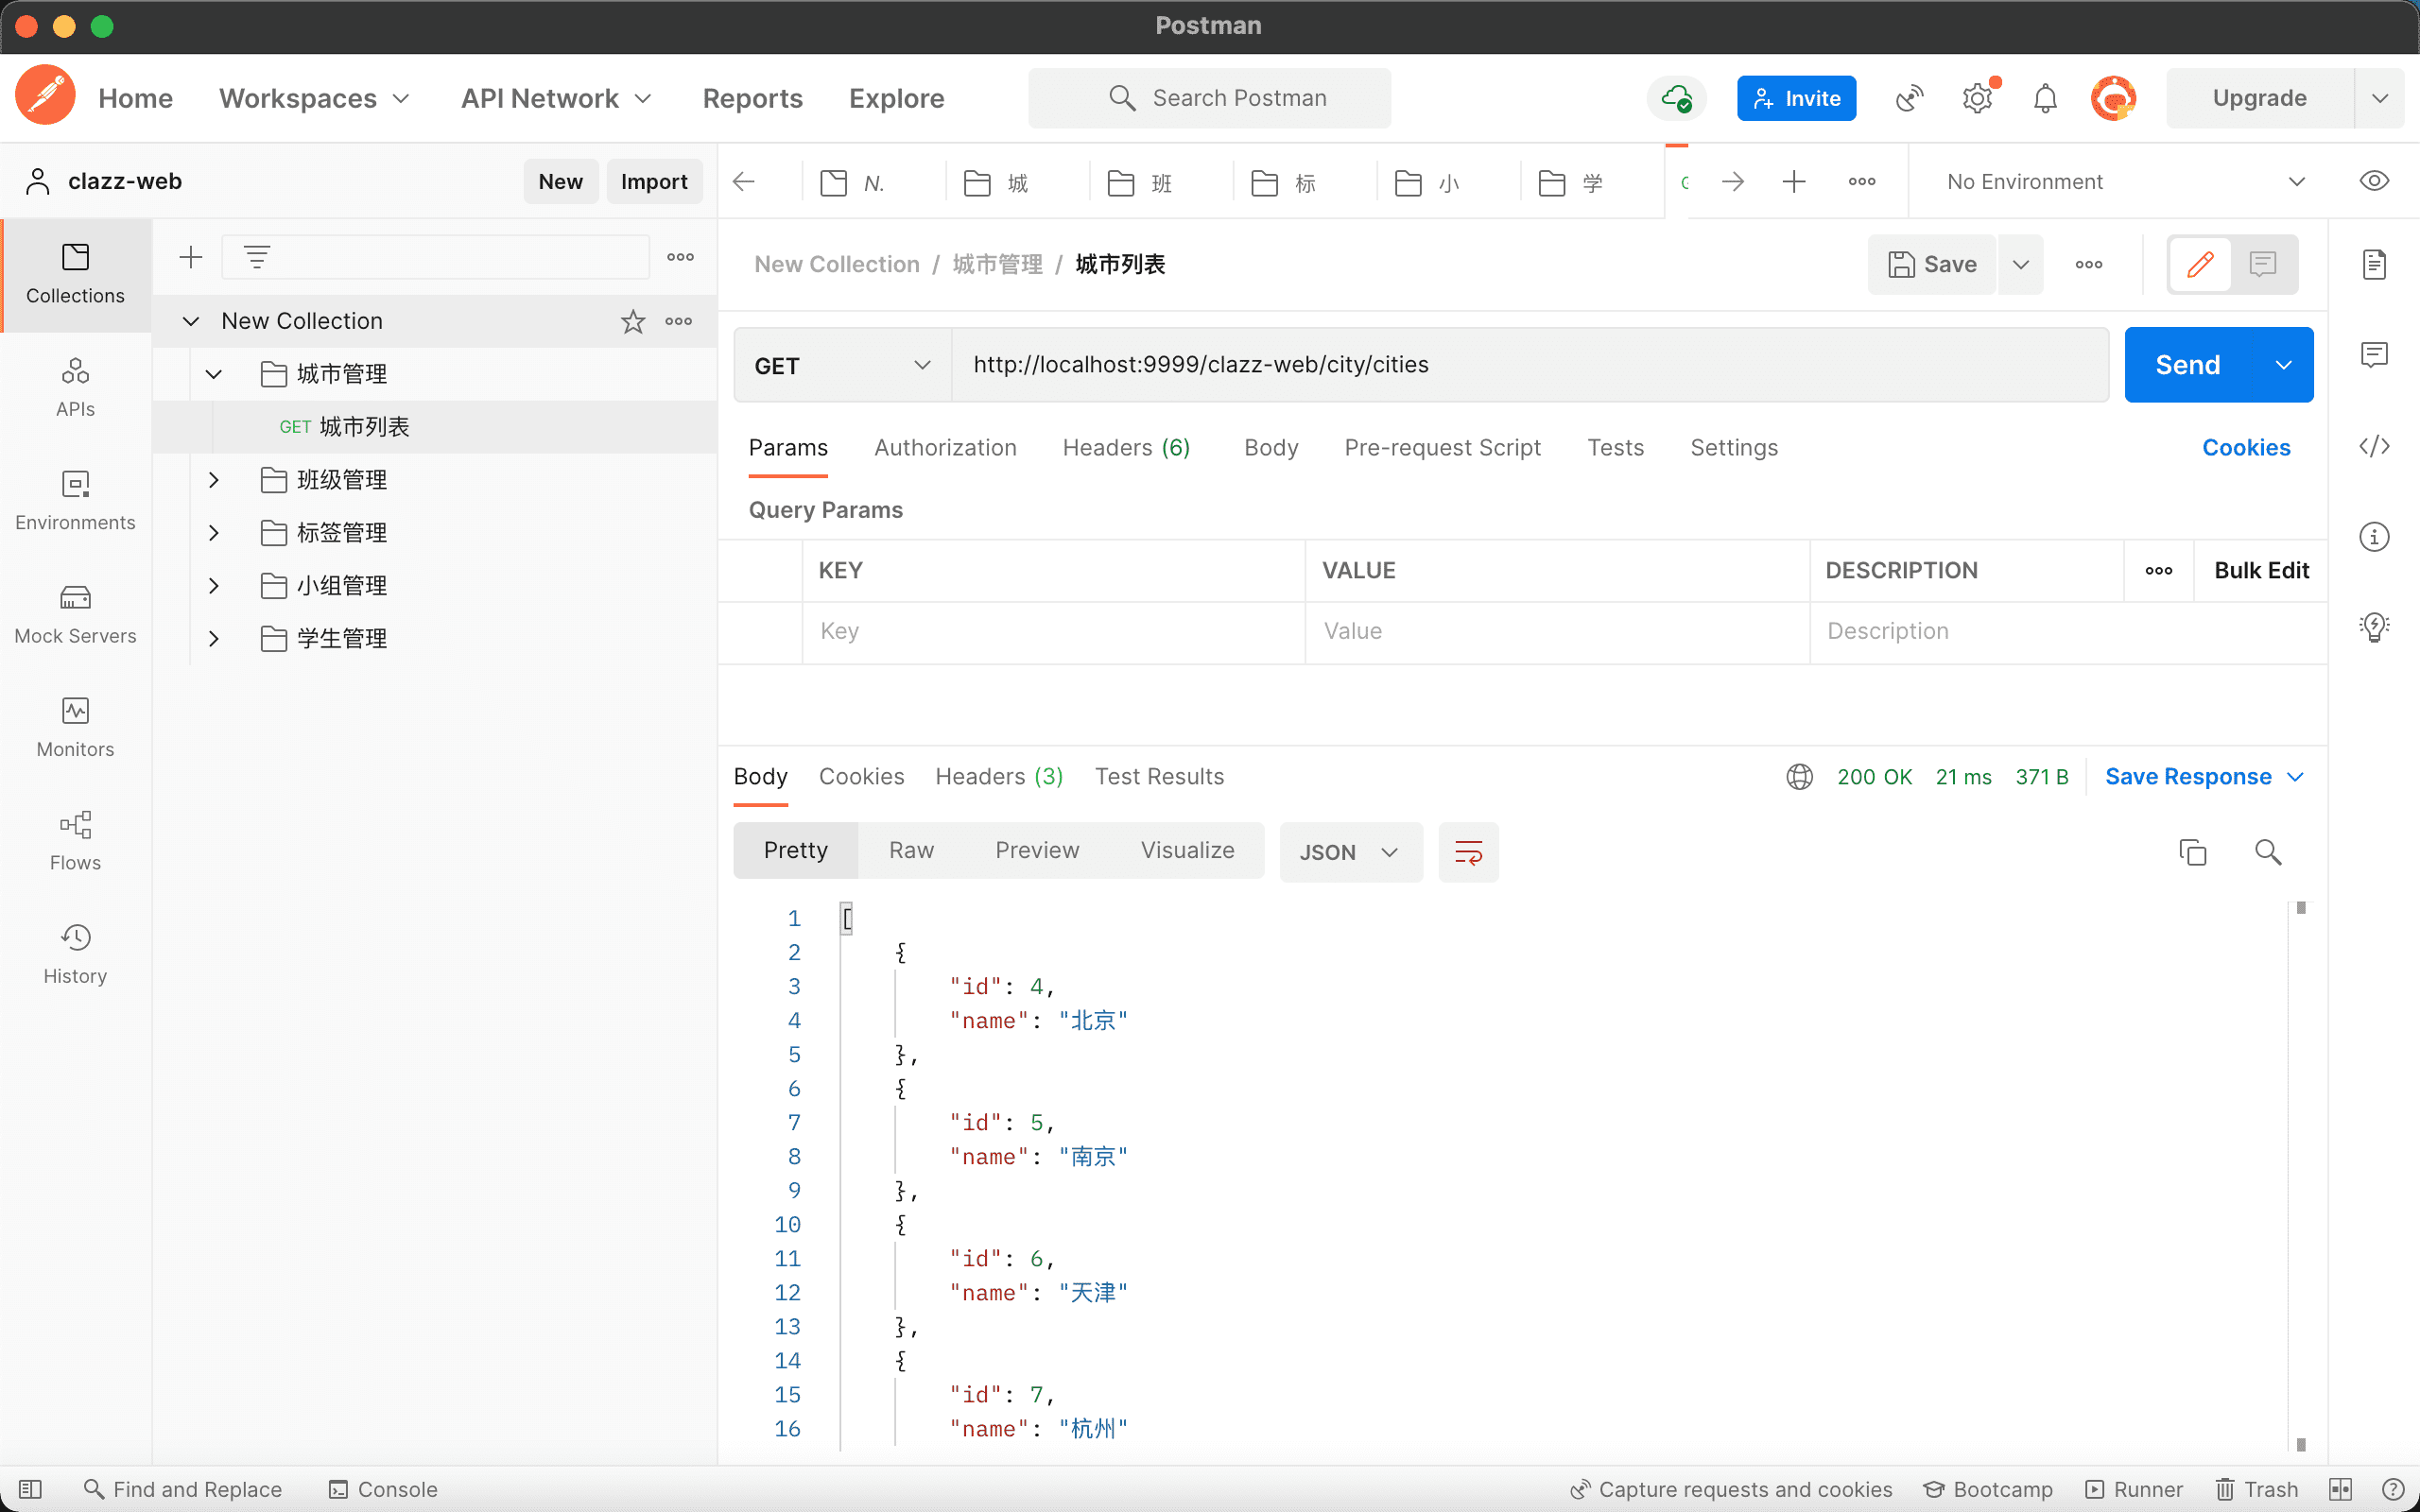Viewport: 2420px width, 1512px height.
Task: Open the request info icon
Action: point(2374,537)
